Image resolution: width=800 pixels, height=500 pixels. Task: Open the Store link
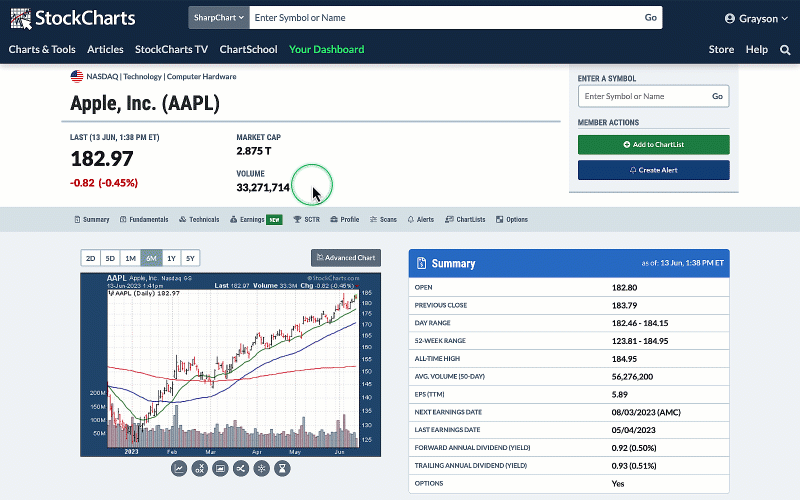[x=721, y=49]
